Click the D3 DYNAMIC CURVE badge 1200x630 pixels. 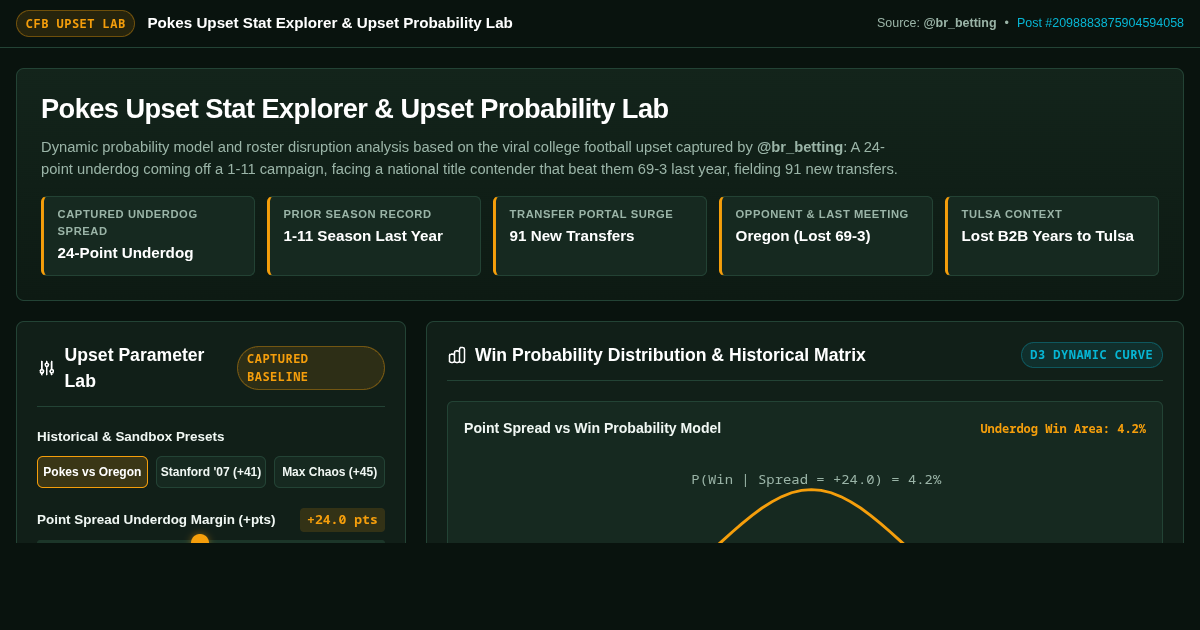(x=1092, y=355)
